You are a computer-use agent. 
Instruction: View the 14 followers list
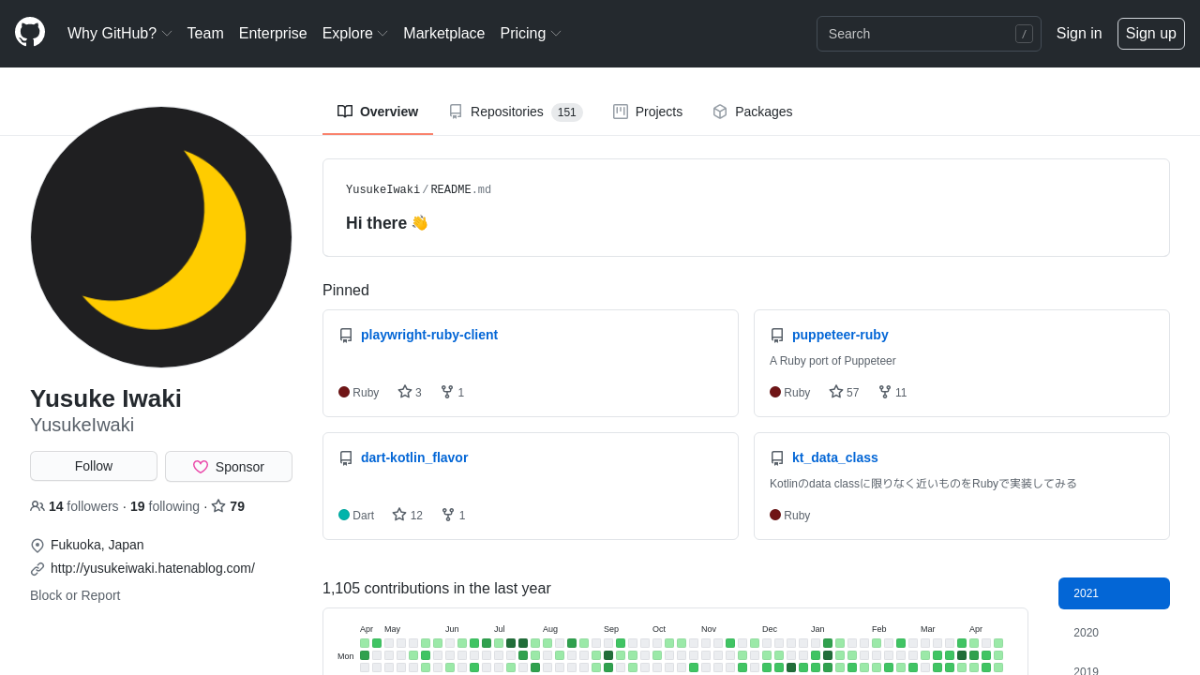click(74, 506)
